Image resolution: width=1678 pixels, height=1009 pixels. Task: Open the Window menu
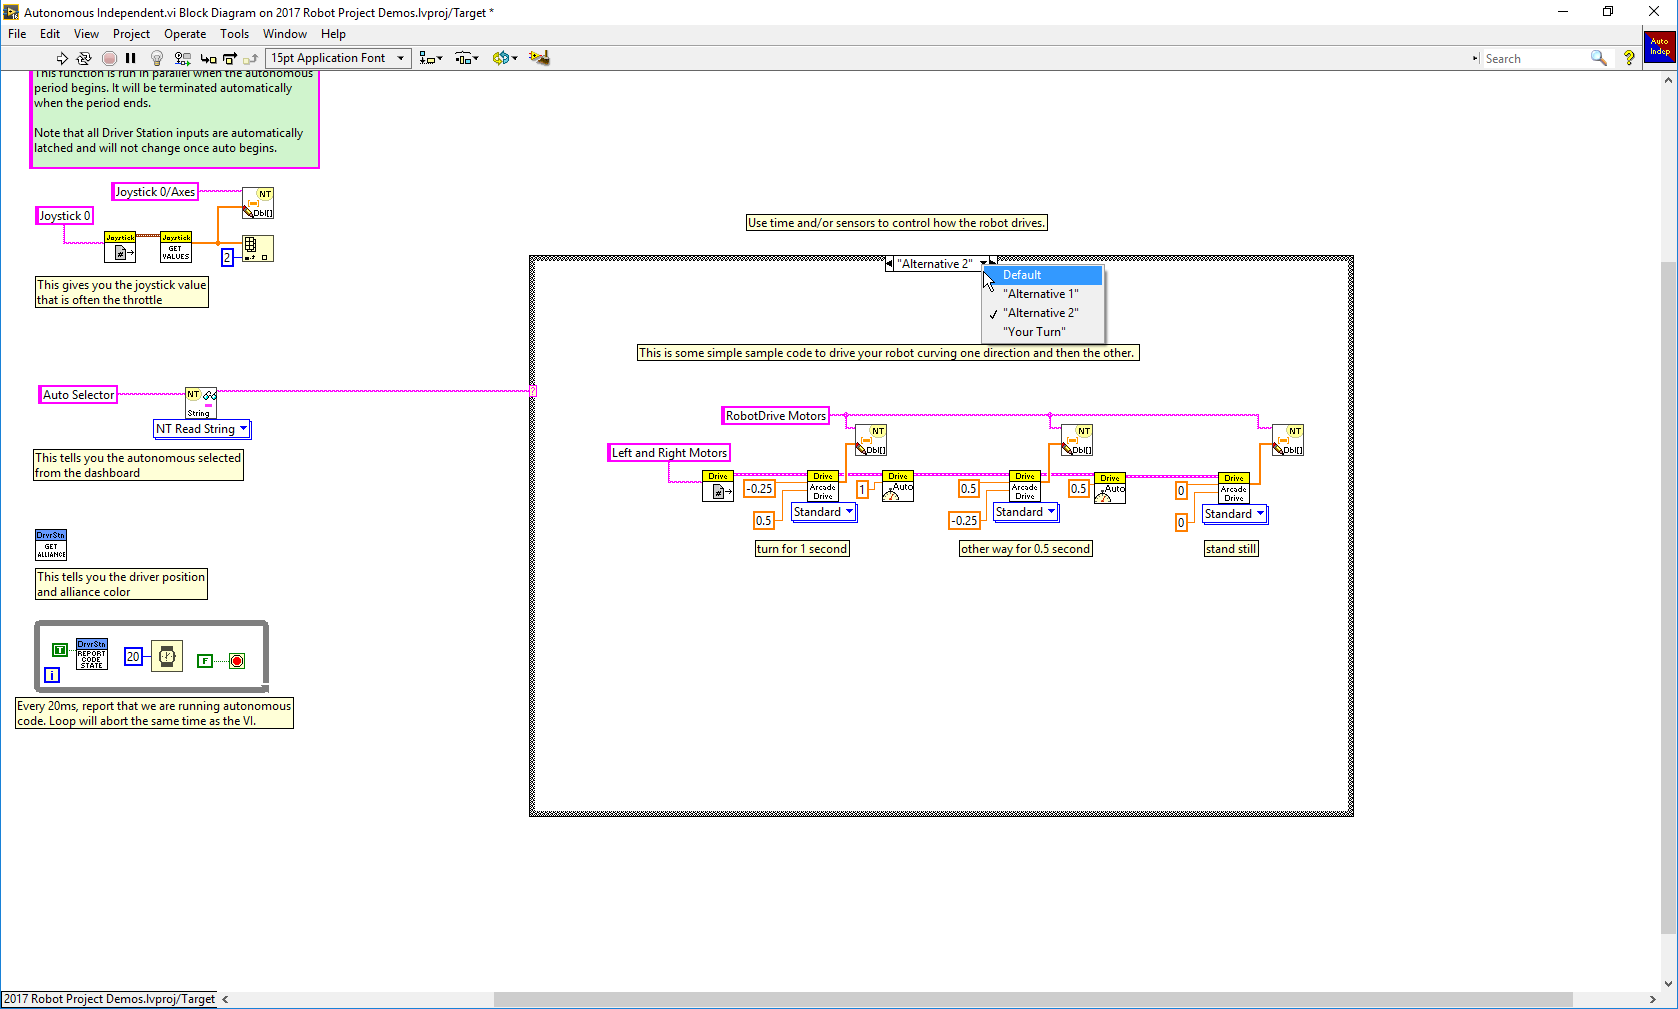285,34
